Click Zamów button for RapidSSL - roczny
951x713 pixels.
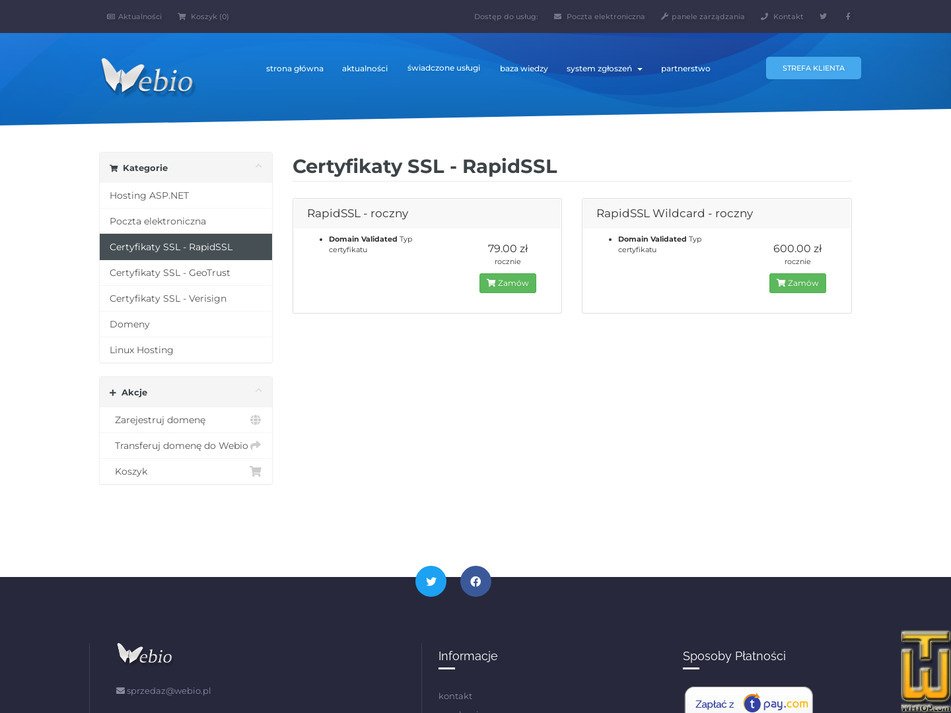click(x=508, y=283)
